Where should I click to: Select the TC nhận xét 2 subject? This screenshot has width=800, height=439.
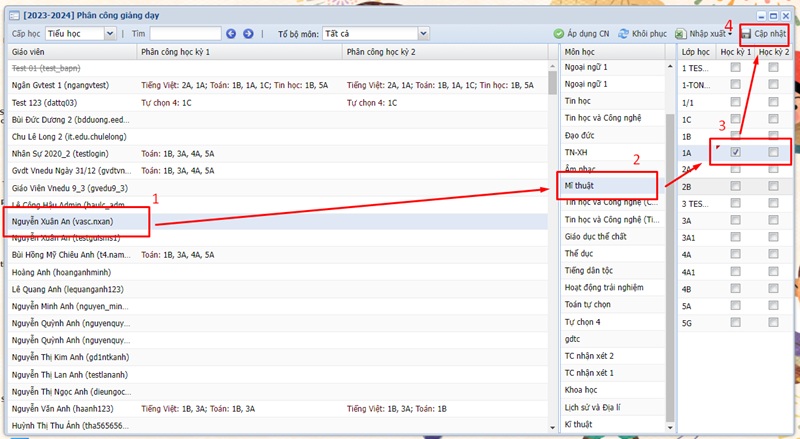(589, 356)
